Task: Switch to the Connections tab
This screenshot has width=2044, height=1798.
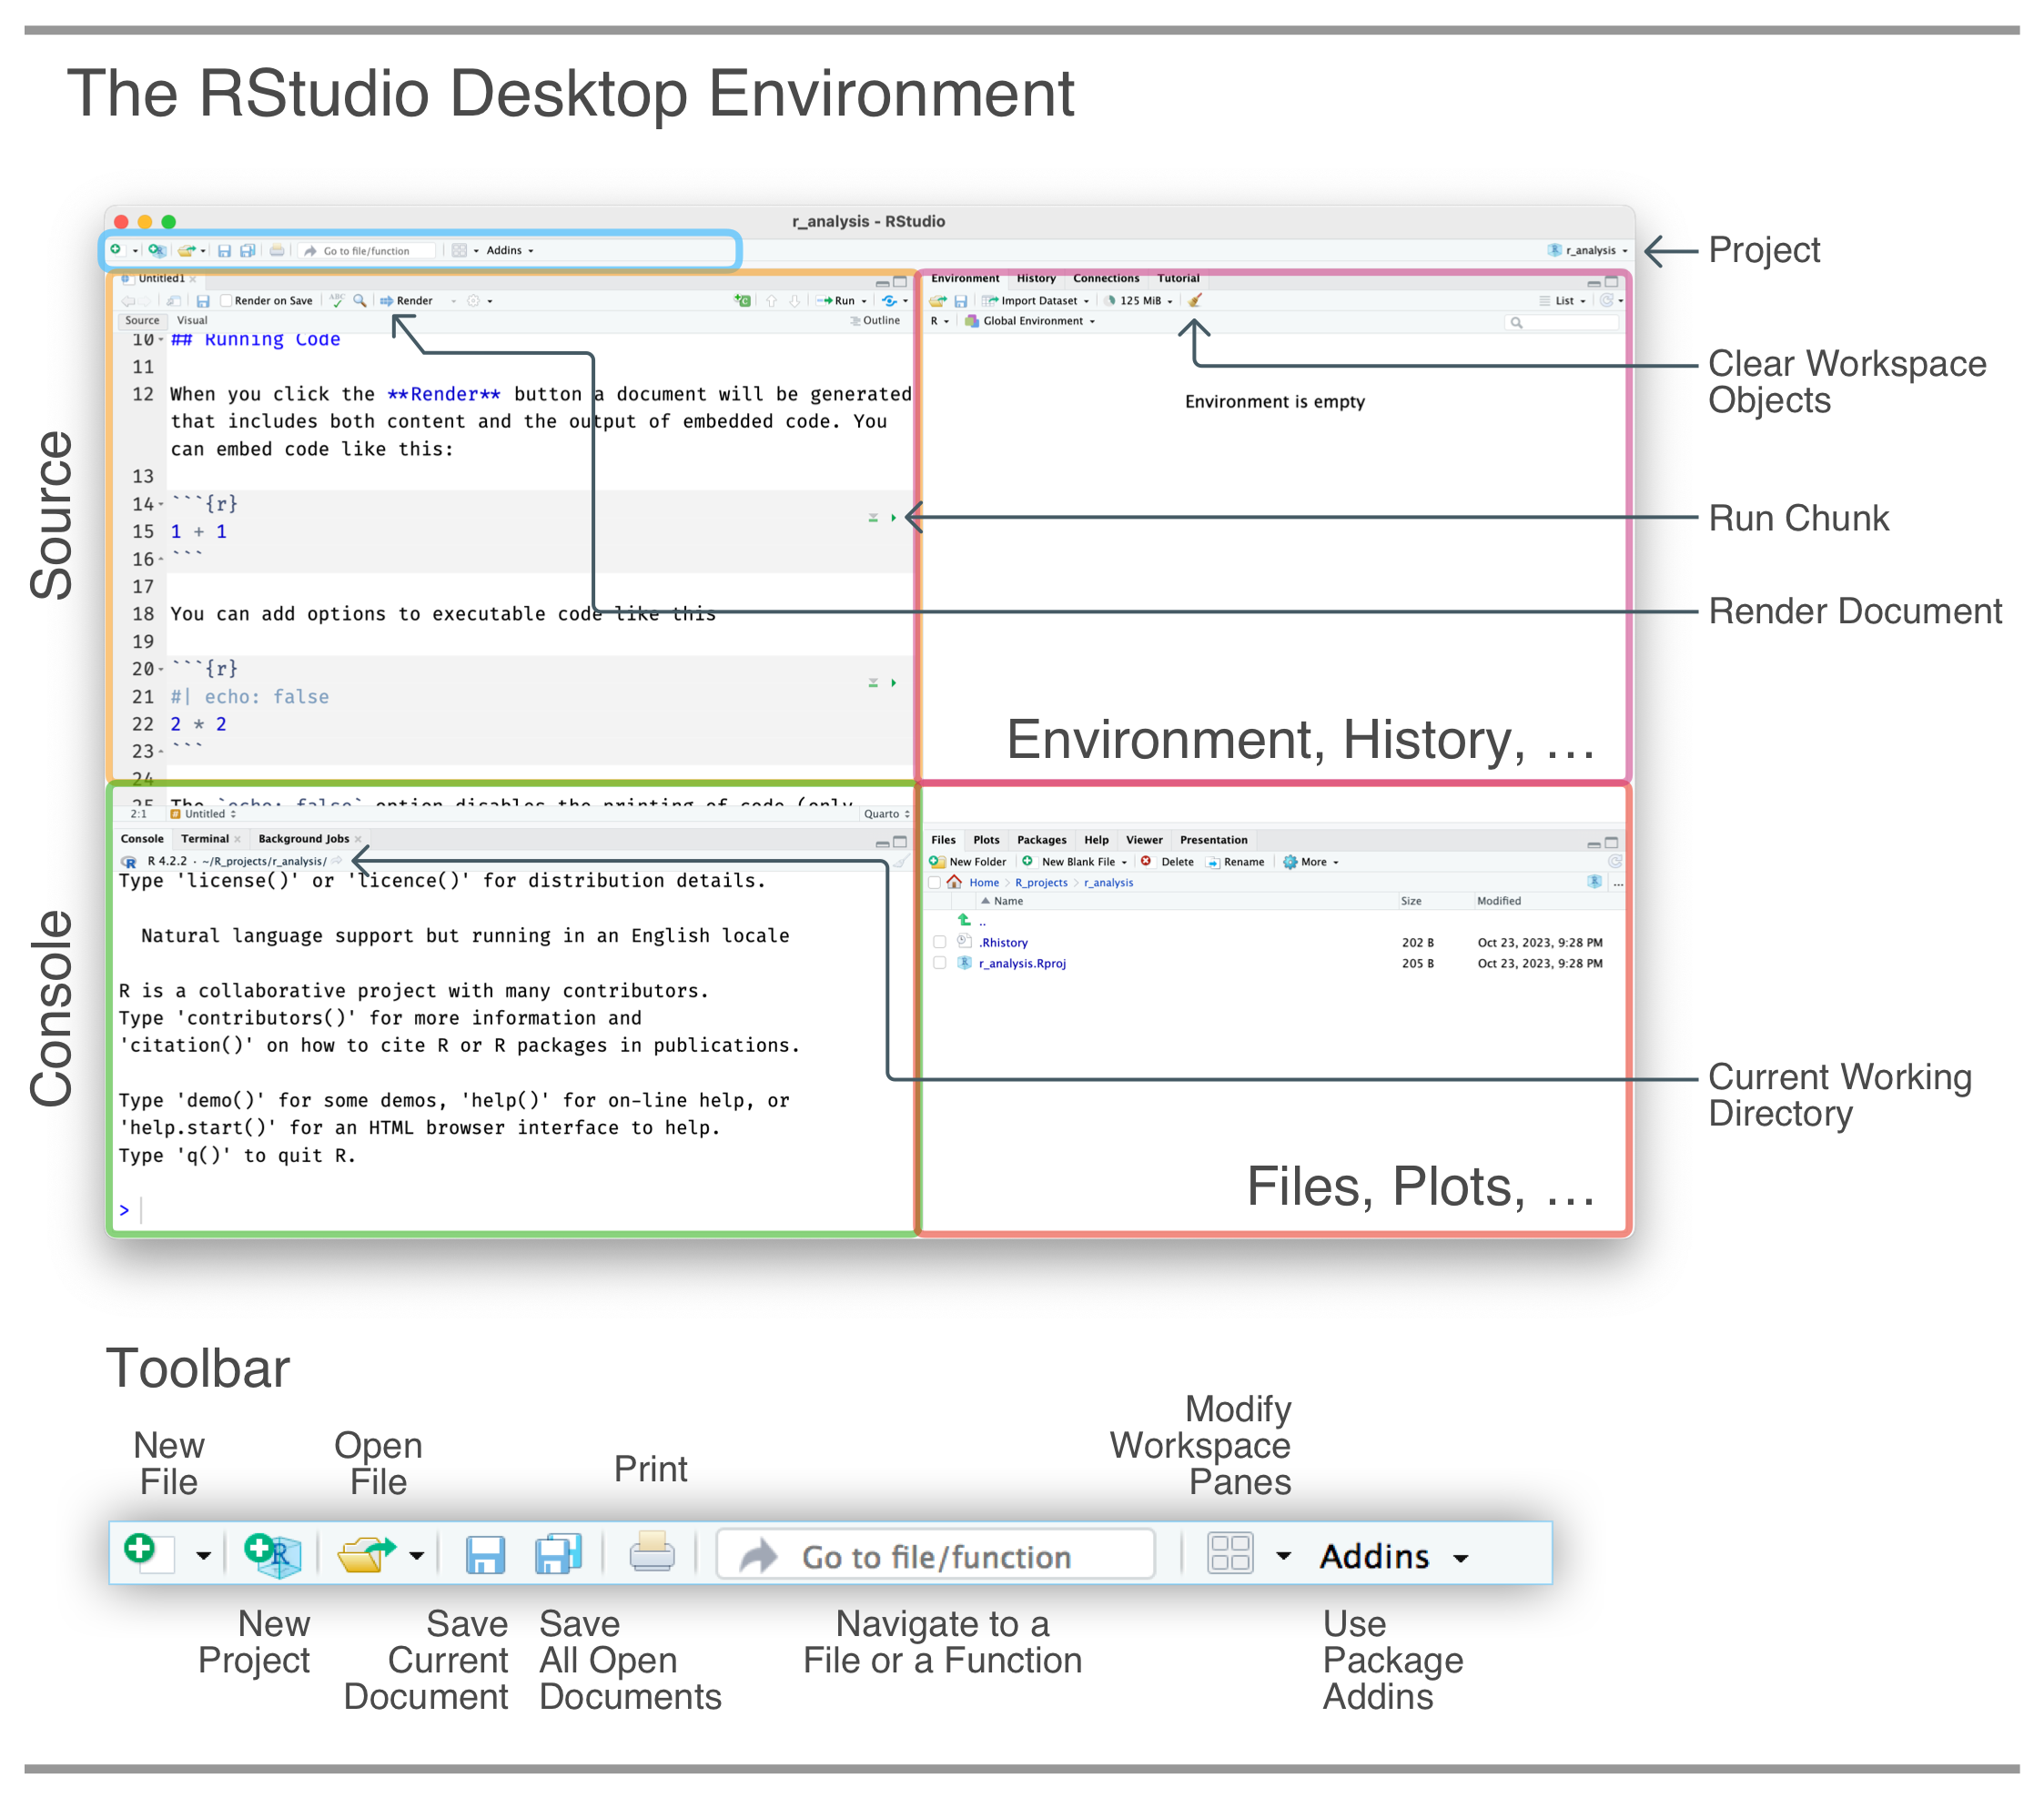Action: [1106, 279]
